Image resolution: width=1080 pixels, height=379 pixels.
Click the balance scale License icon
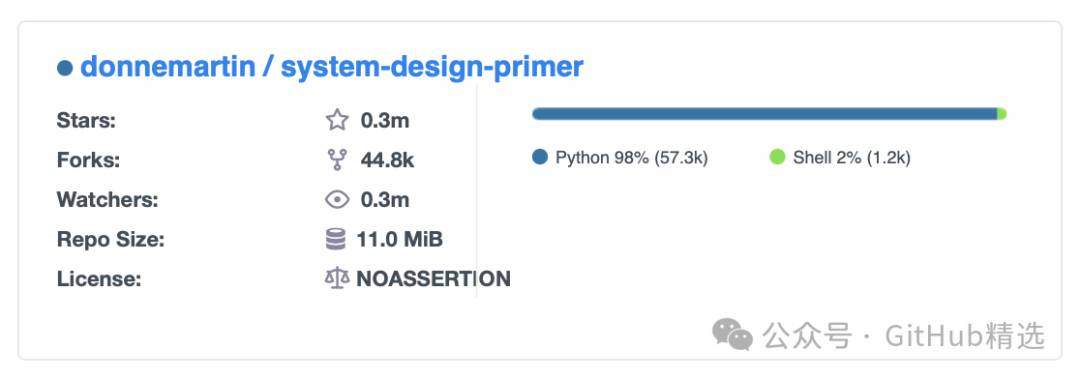337,278
